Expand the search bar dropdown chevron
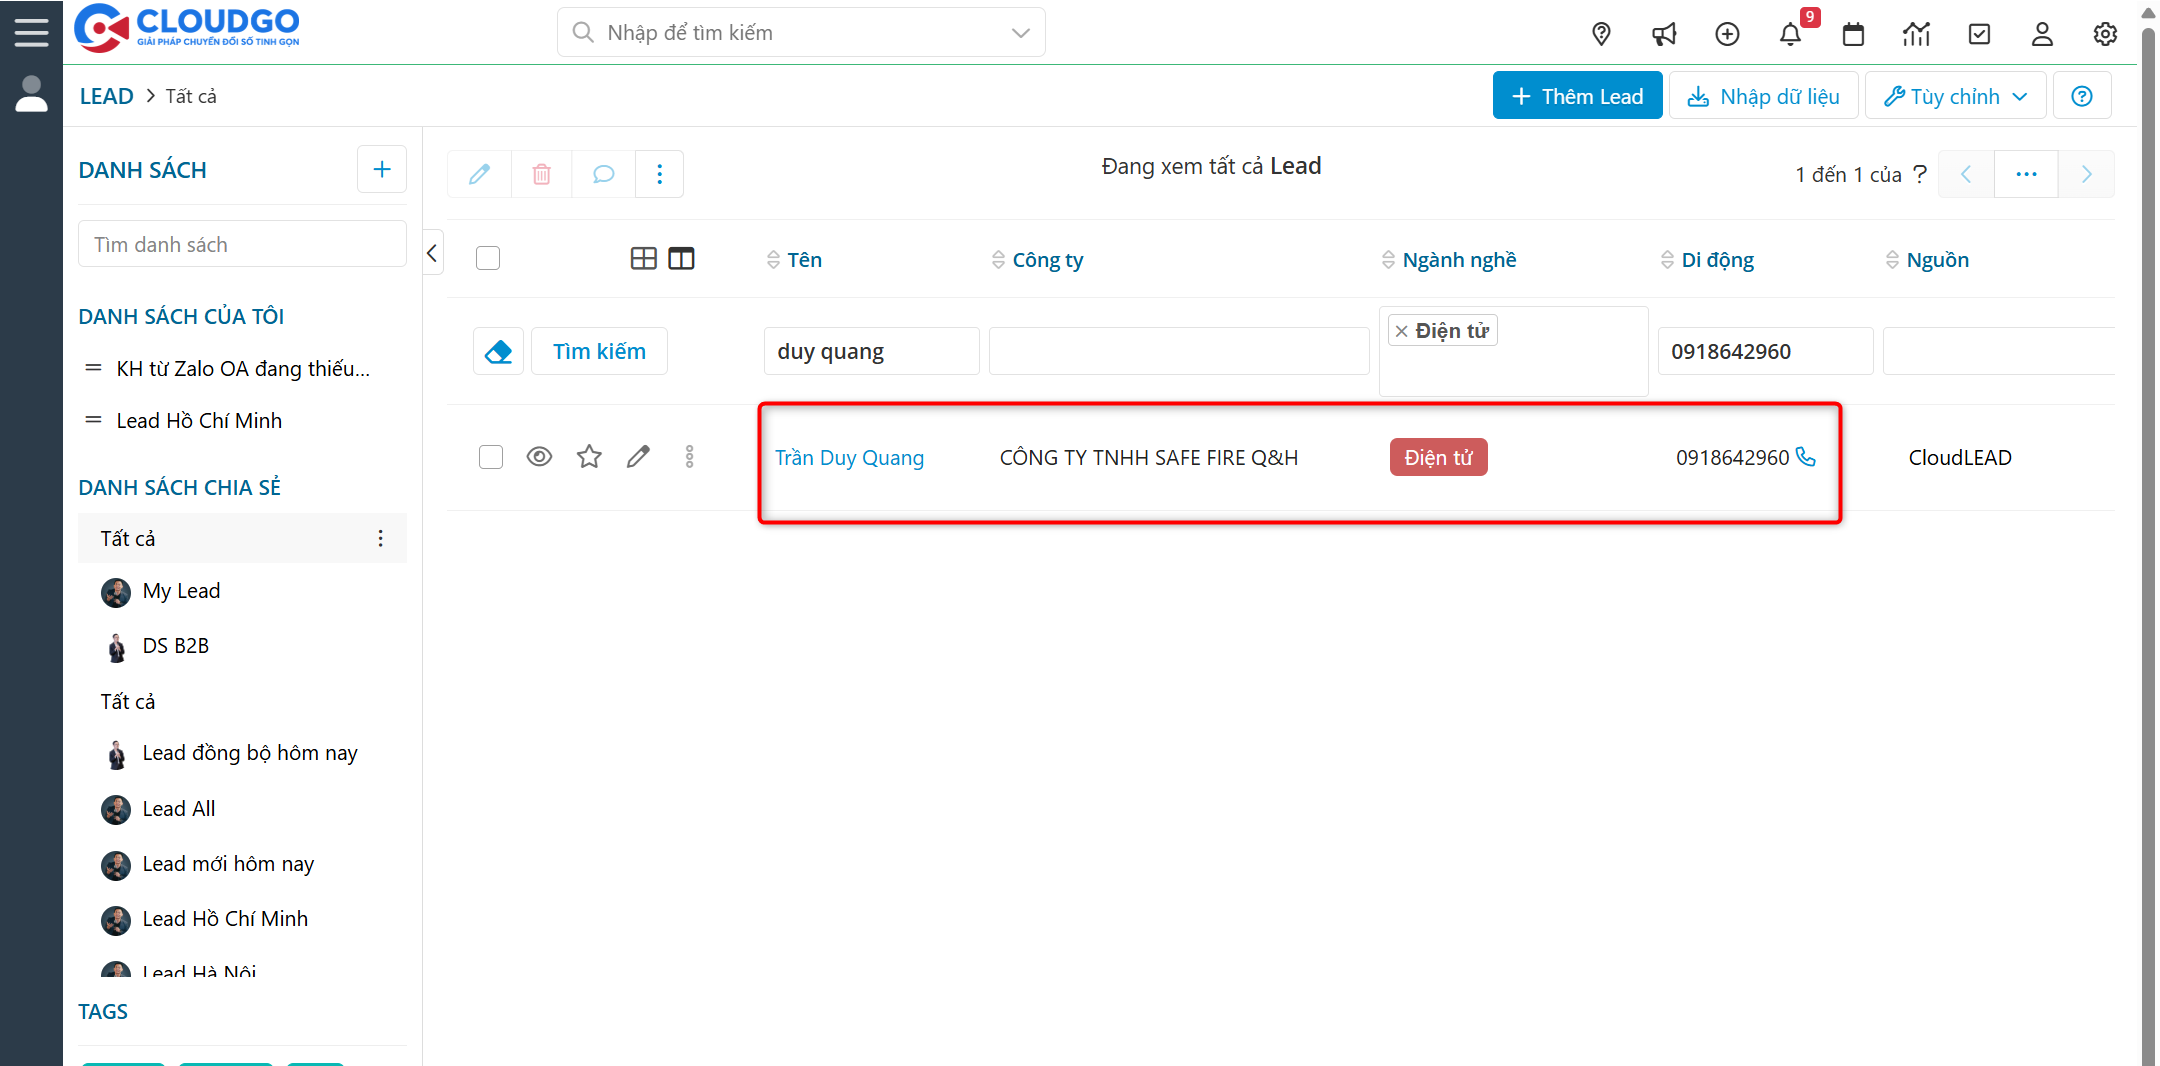 point(1020,32)
